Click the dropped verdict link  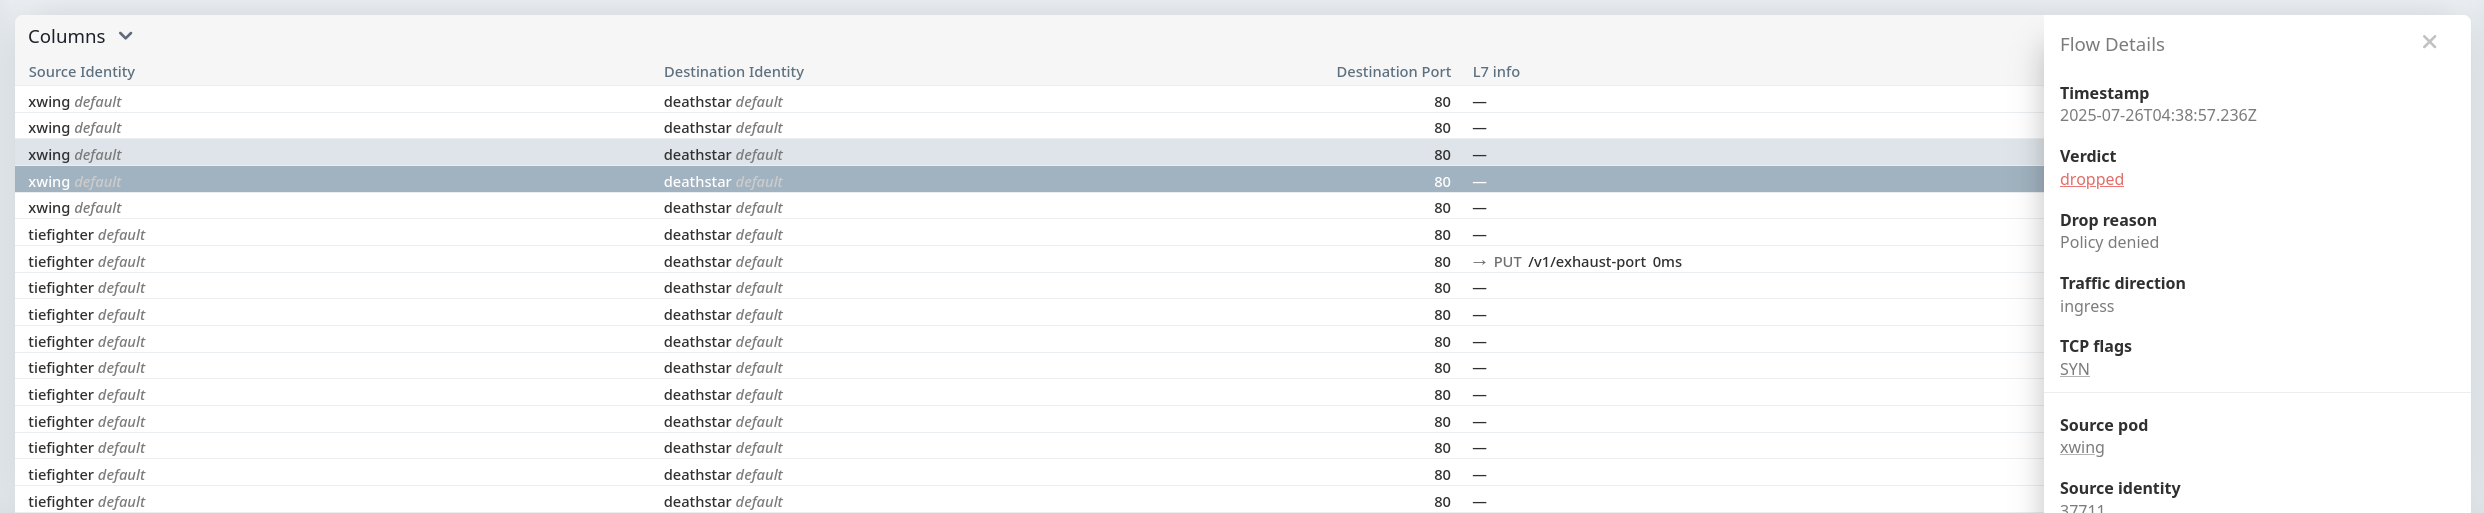(2091, 180)
